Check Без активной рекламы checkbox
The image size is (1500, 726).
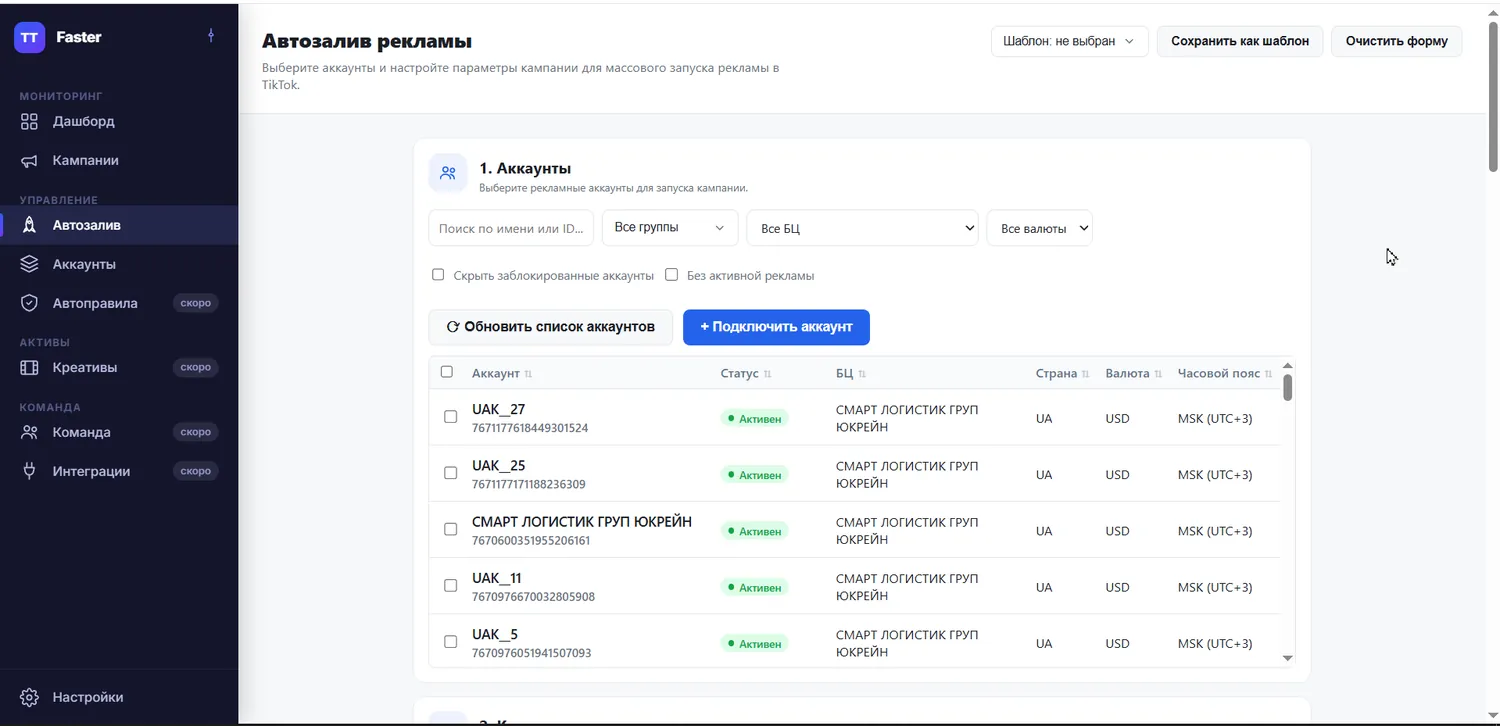click(672, 274)
